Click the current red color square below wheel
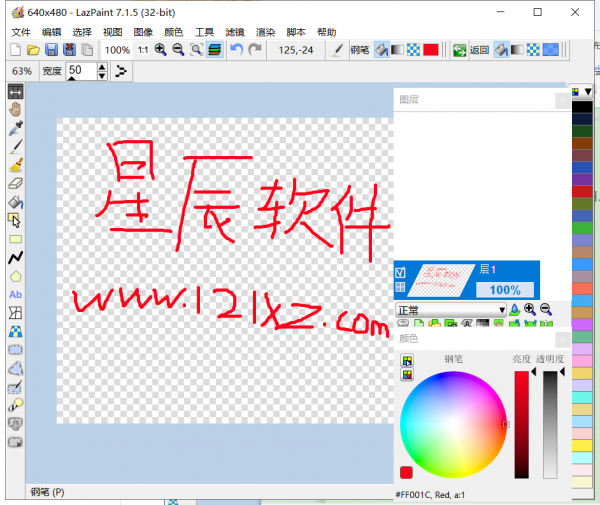This screenshot has width=600, height=505. (x=406, y=472)
